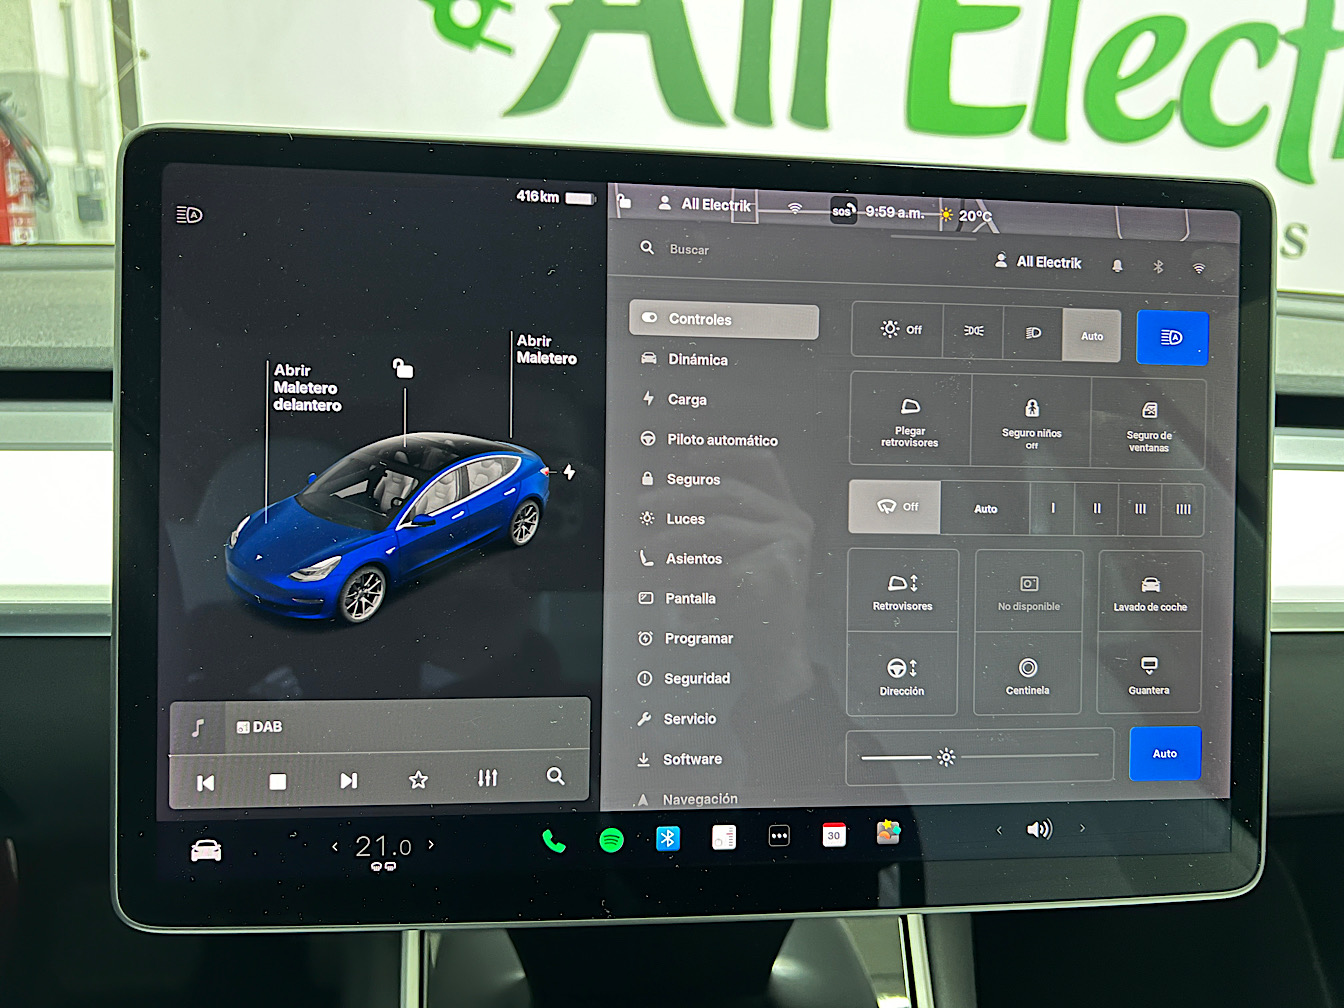Activate Centinela mode

[x=1028, y=675]
